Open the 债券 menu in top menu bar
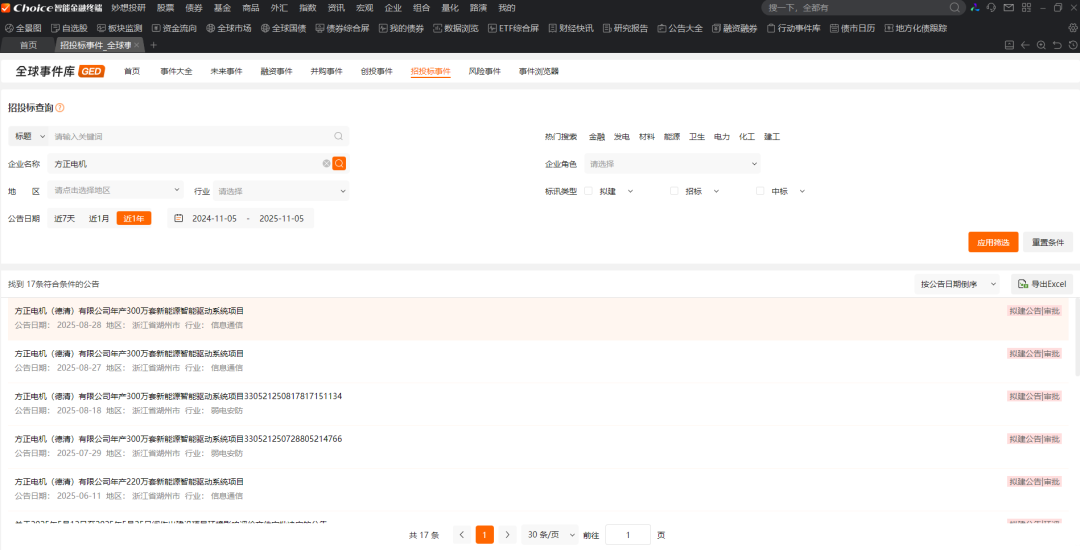Image resolution: width=1080 pixels, height=550 pixels. [193, 8]
